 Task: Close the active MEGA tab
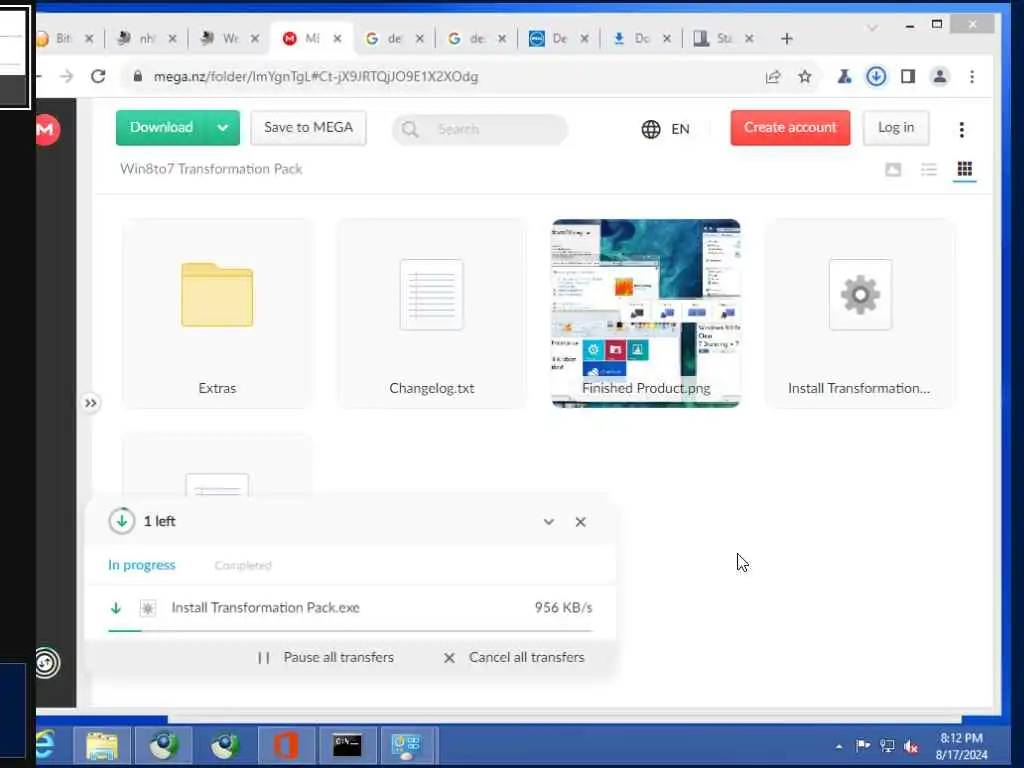click(337, 39)
